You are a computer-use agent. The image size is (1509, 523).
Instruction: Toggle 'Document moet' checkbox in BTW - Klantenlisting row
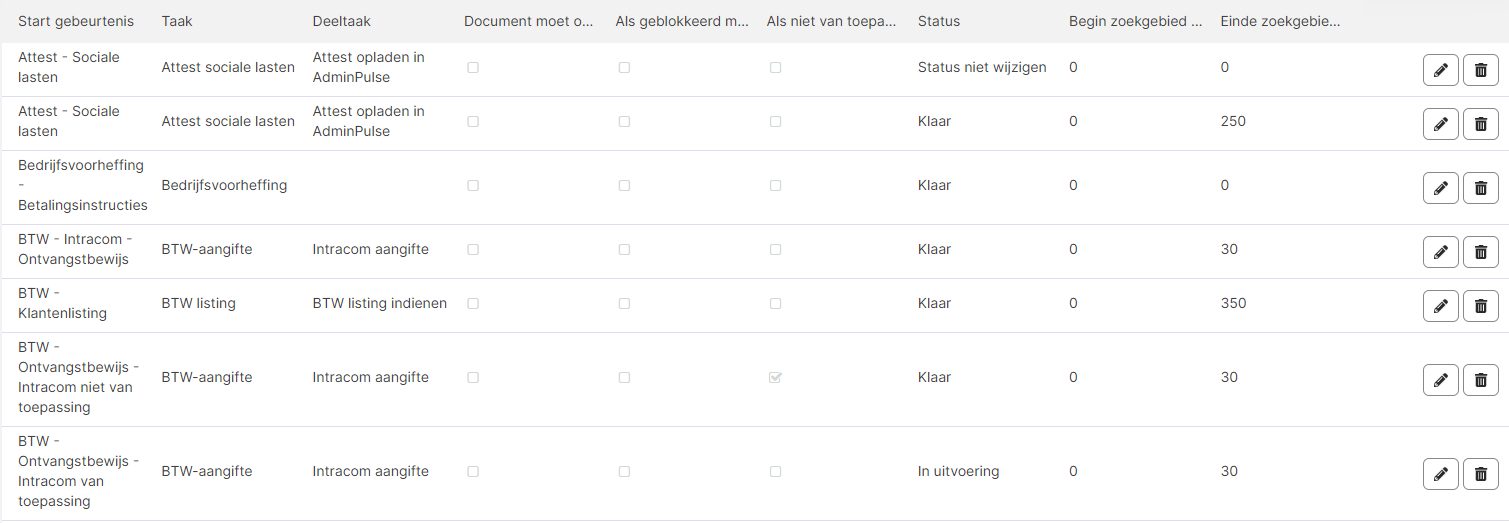(x=473, y=303)
